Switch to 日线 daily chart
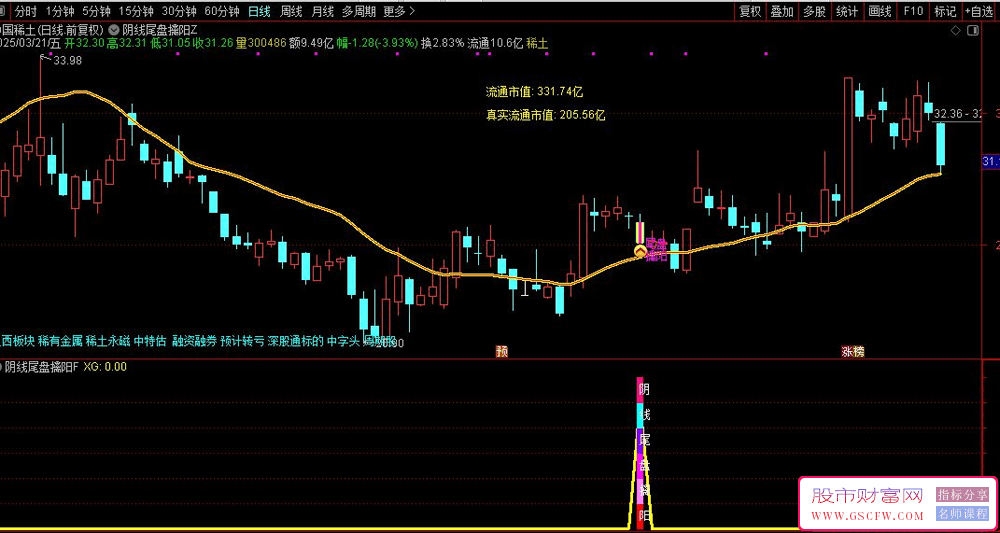This screenshot has width=1000, height=533. tap(258, 11)
